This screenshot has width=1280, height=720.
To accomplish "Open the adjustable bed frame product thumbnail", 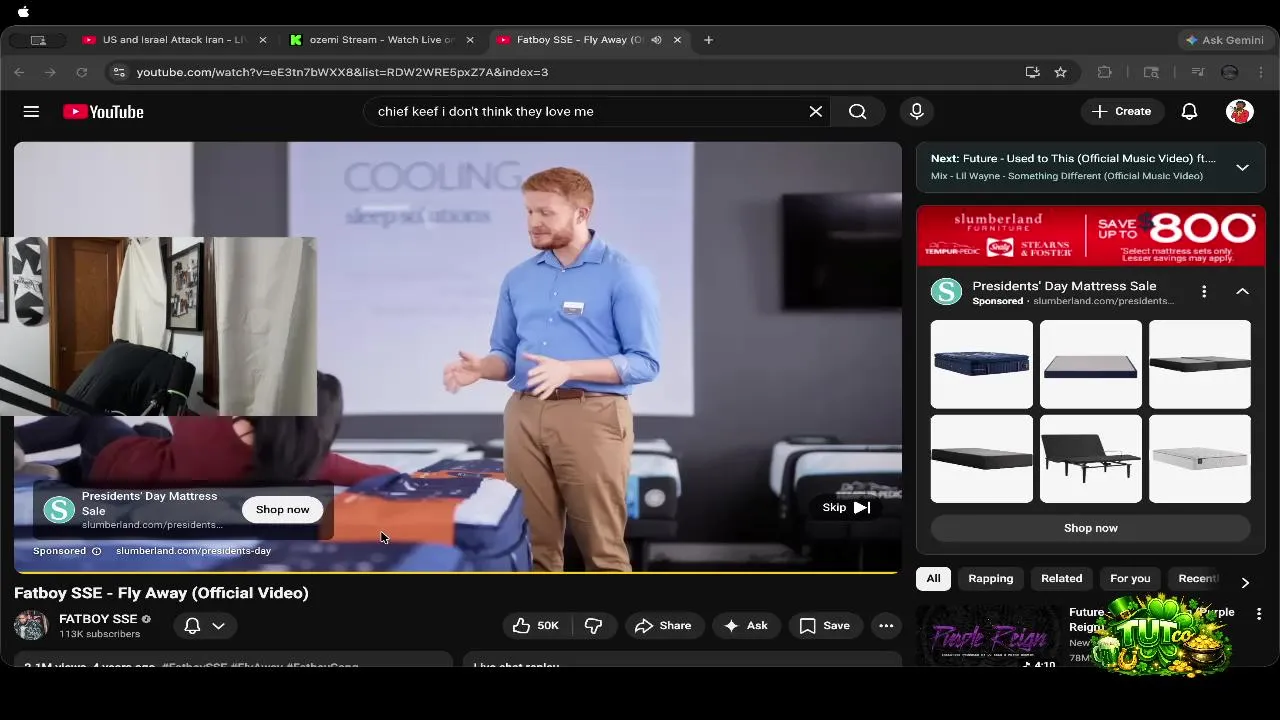I will [x=1091, y=459].
